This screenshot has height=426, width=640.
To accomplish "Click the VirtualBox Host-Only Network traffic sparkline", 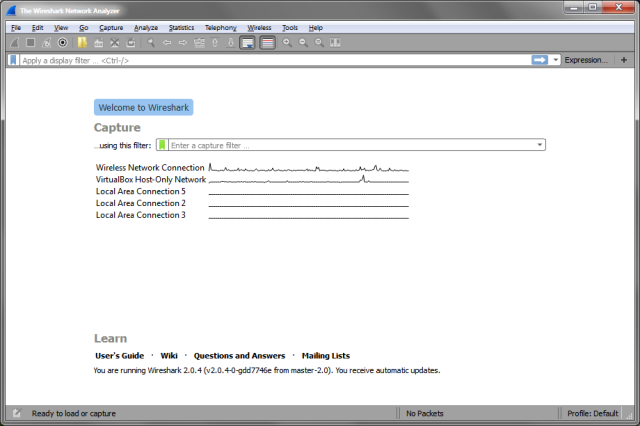I will [x=309, y=179].
